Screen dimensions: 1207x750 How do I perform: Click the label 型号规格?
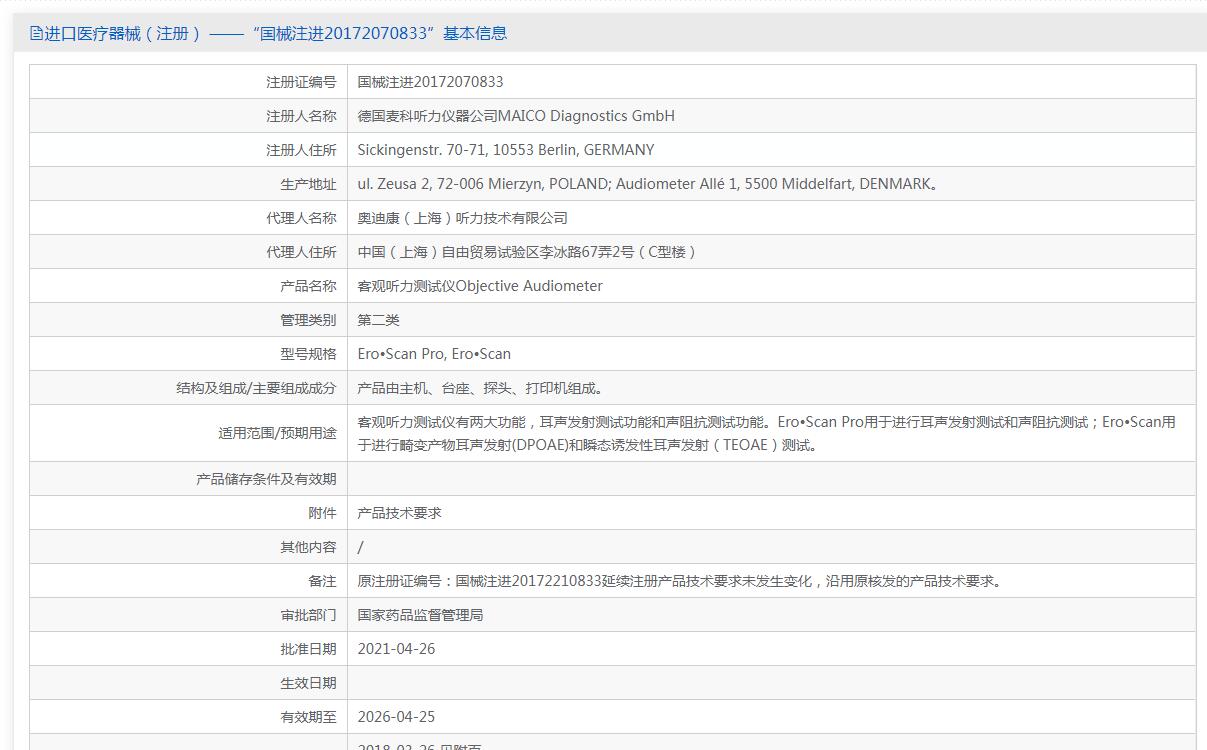click(x=308, y=354)
